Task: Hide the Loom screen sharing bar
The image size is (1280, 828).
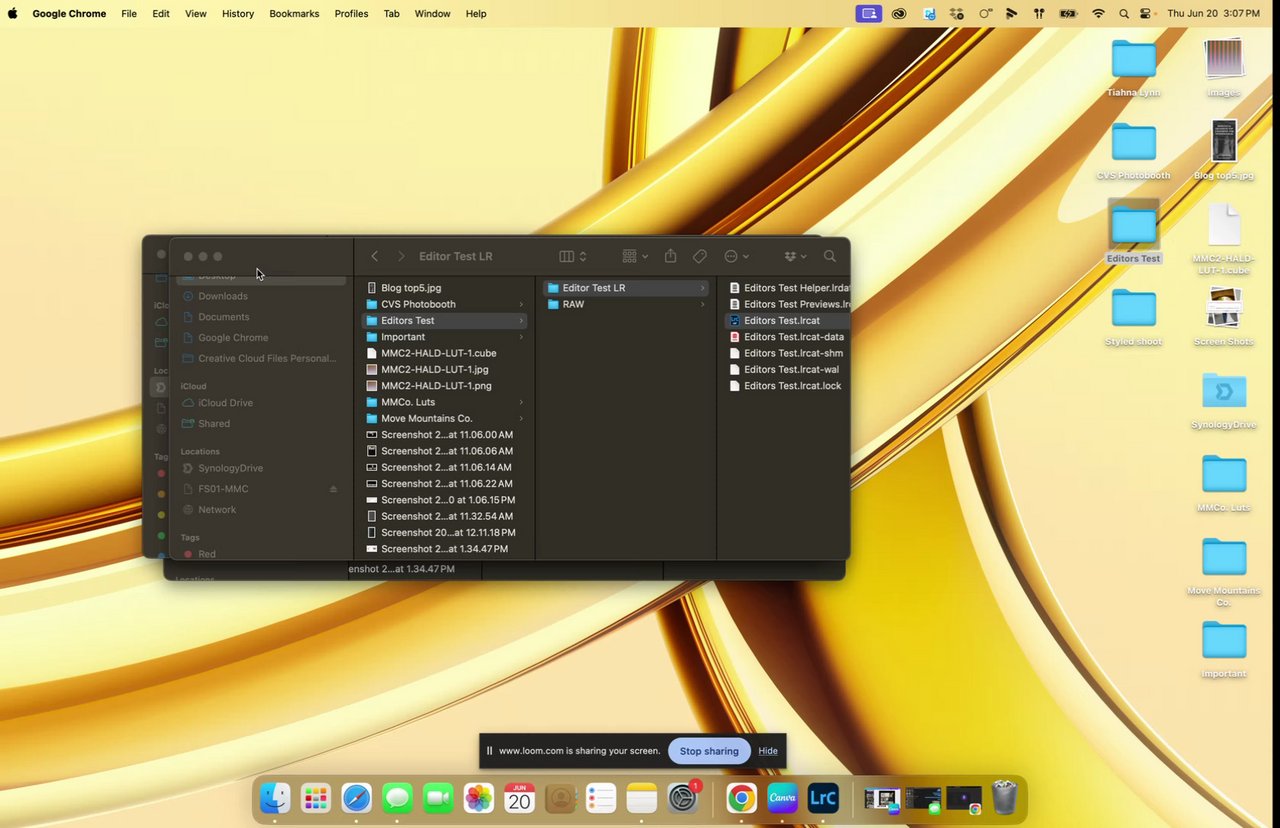Action: (x=768, y=751)
